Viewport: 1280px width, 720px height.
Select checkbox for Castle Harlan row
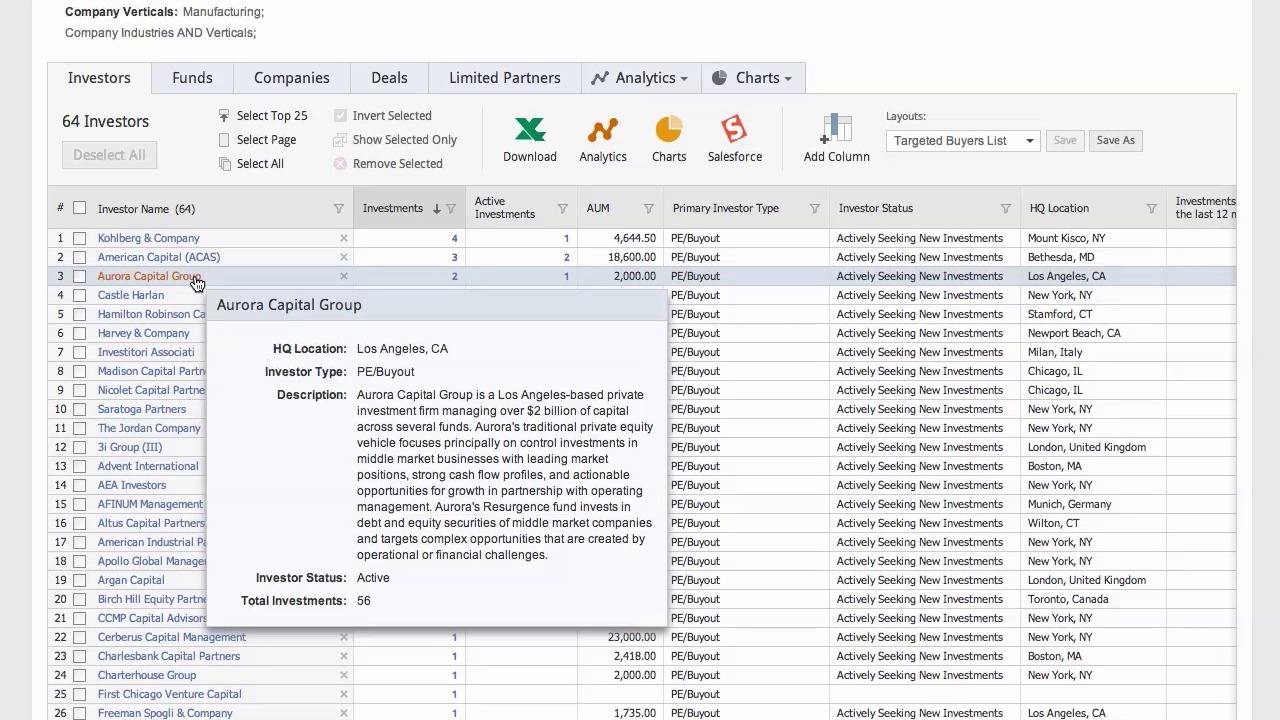(79, 295)
